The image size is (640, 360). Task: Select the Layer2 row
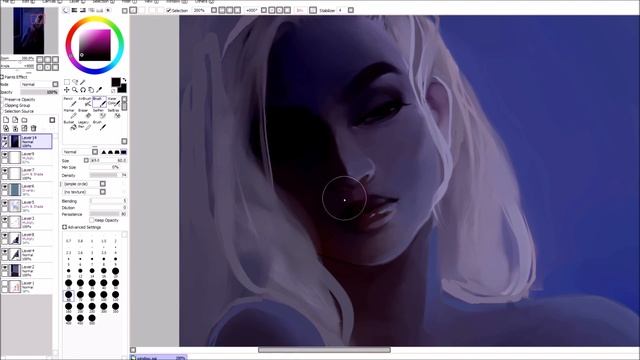[x=27, y=271]
